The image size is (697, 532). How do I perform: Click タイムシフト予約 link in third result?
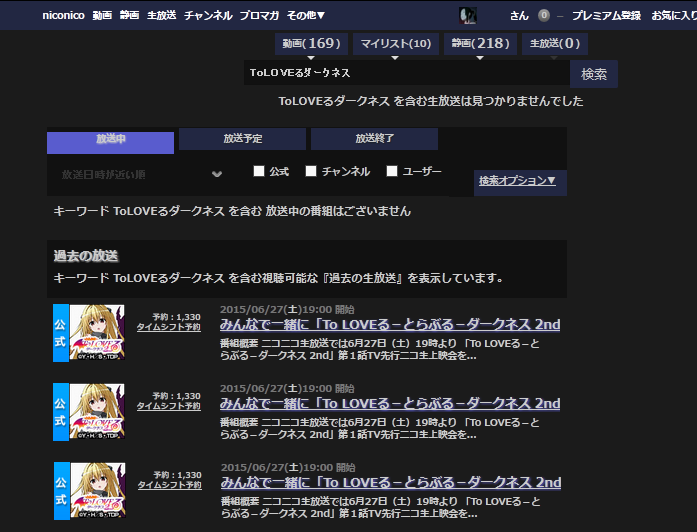click(169, 485)
